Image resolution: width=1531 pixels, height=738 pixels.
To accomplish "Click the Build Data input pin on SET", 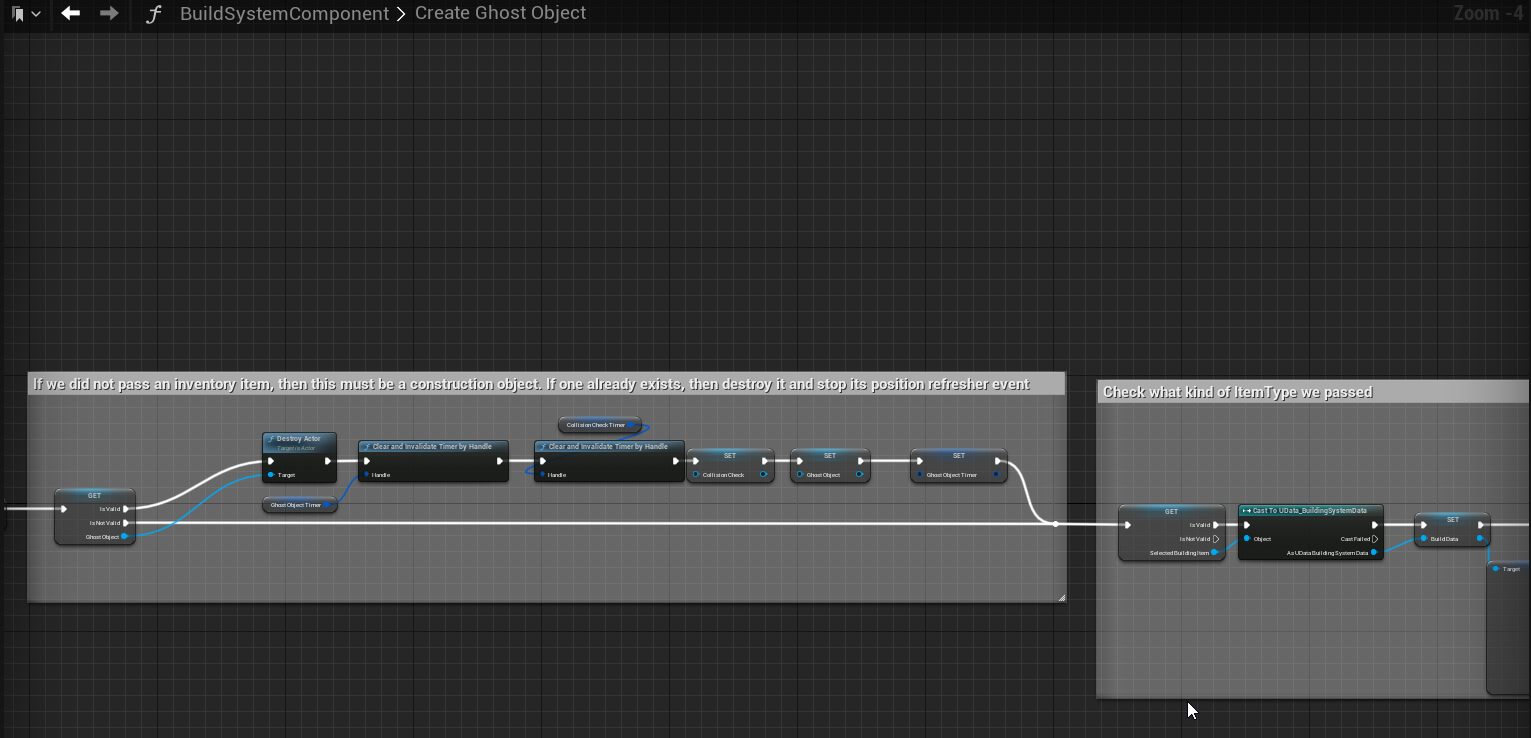I will 1424,539.
